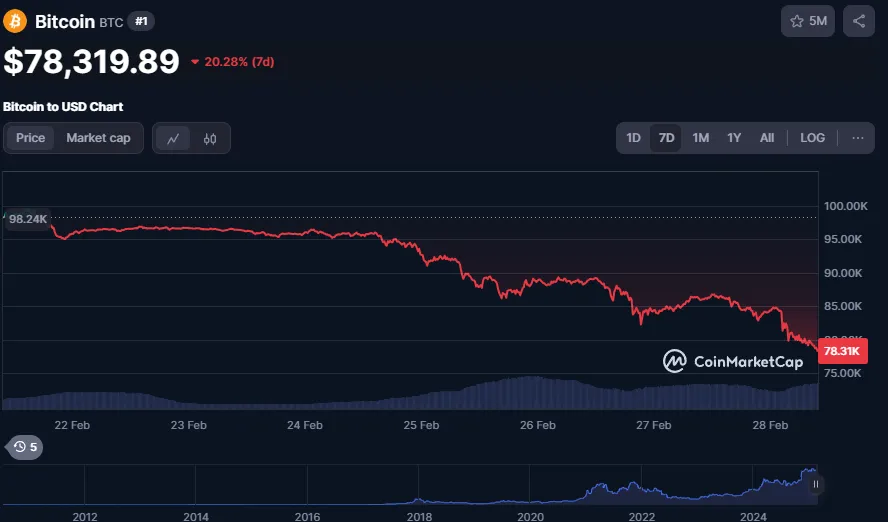Click 2024 on the overview timeline
888x522 pixels.
click(x=753, y=516)
